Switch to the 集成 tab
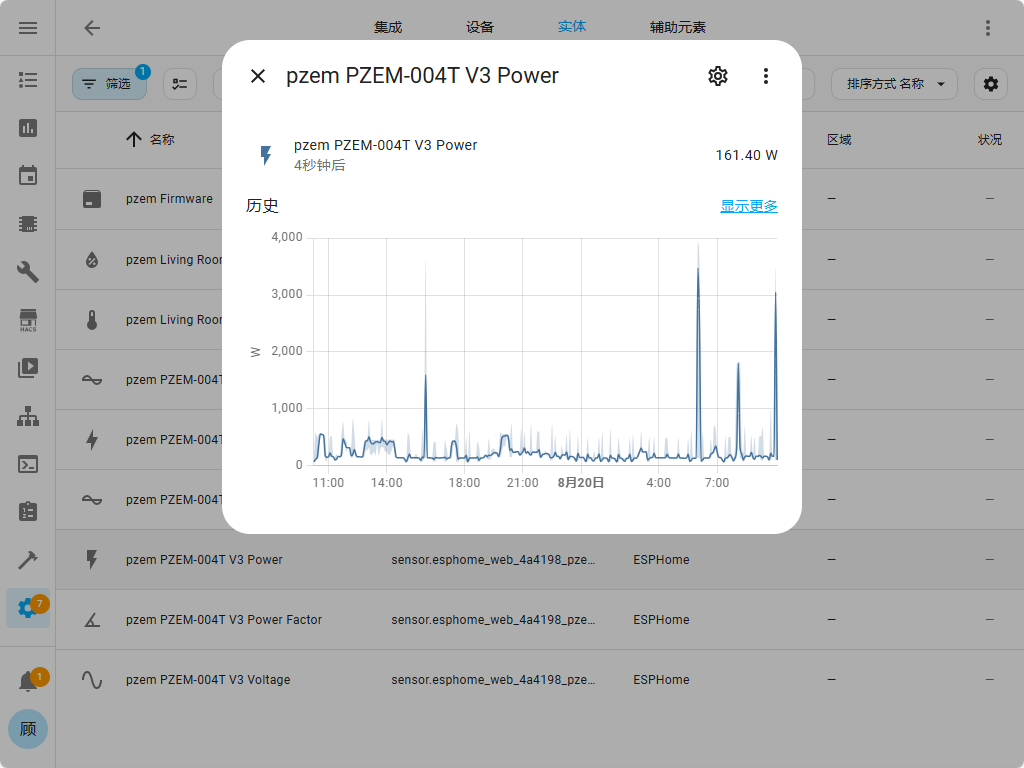Image resolution: width=1024 pixels, height=768 pixels. (388, 28)
